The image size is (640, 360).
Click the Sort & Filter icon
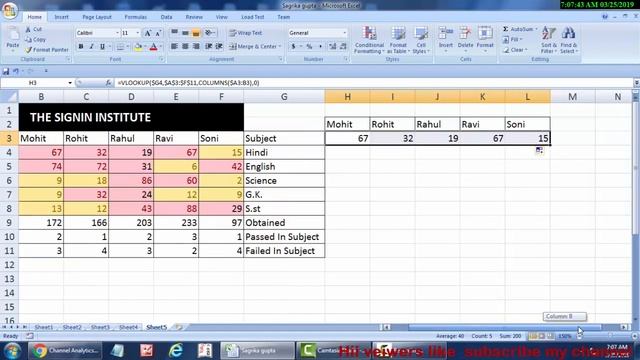[549, 33]
